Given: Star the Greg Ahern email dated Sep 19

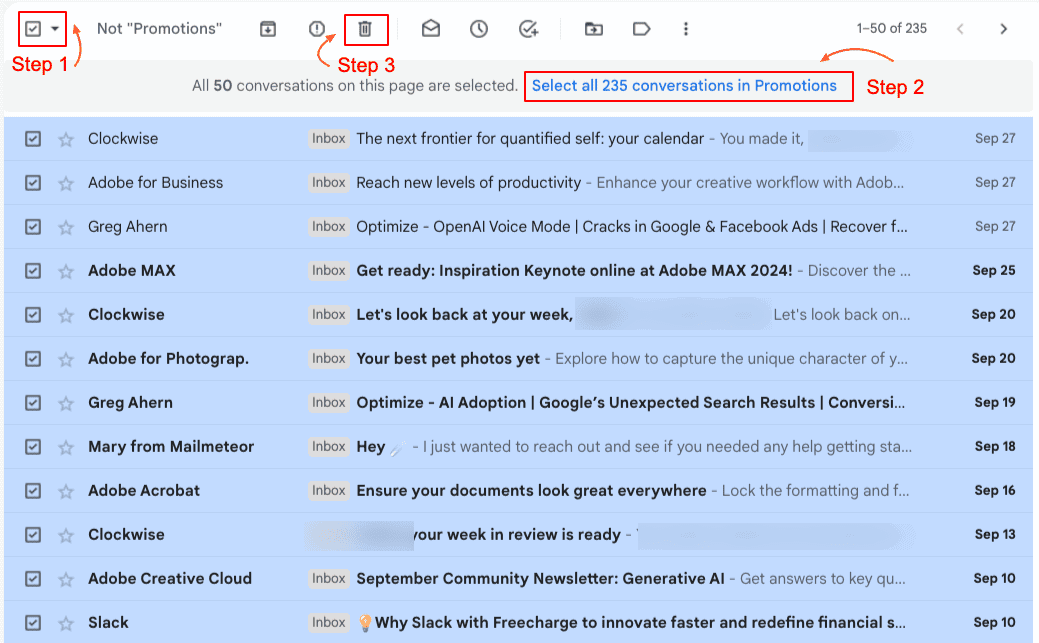Looking at the screenshot, I should [66, 403].
